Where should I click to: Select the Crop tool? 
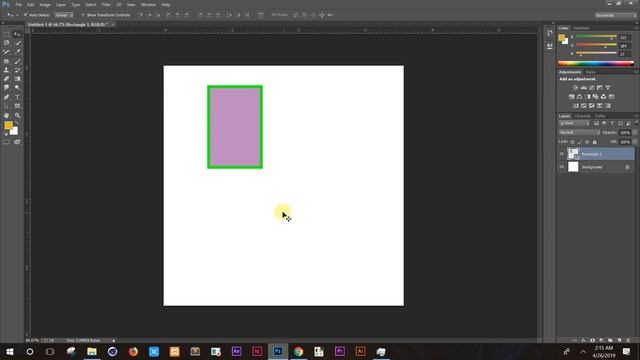pyautogui.click(x=6, y=52)
